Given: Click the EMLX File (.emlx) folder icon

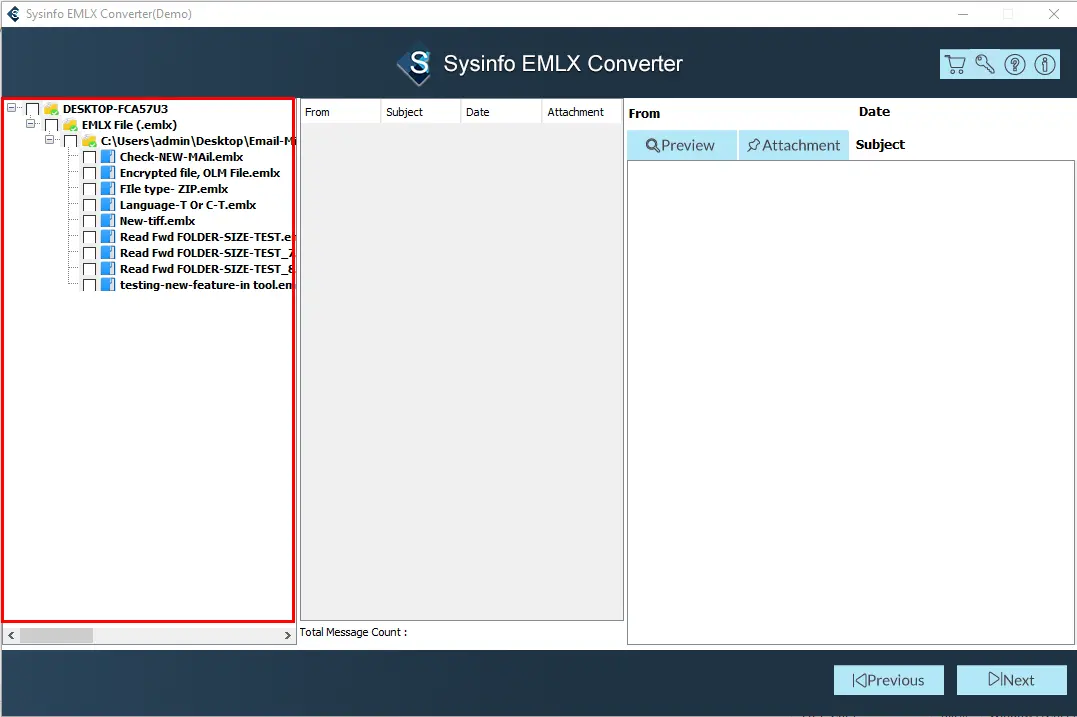Looking at the screenshot, I should pyautogui.click(x=70, y=125).
